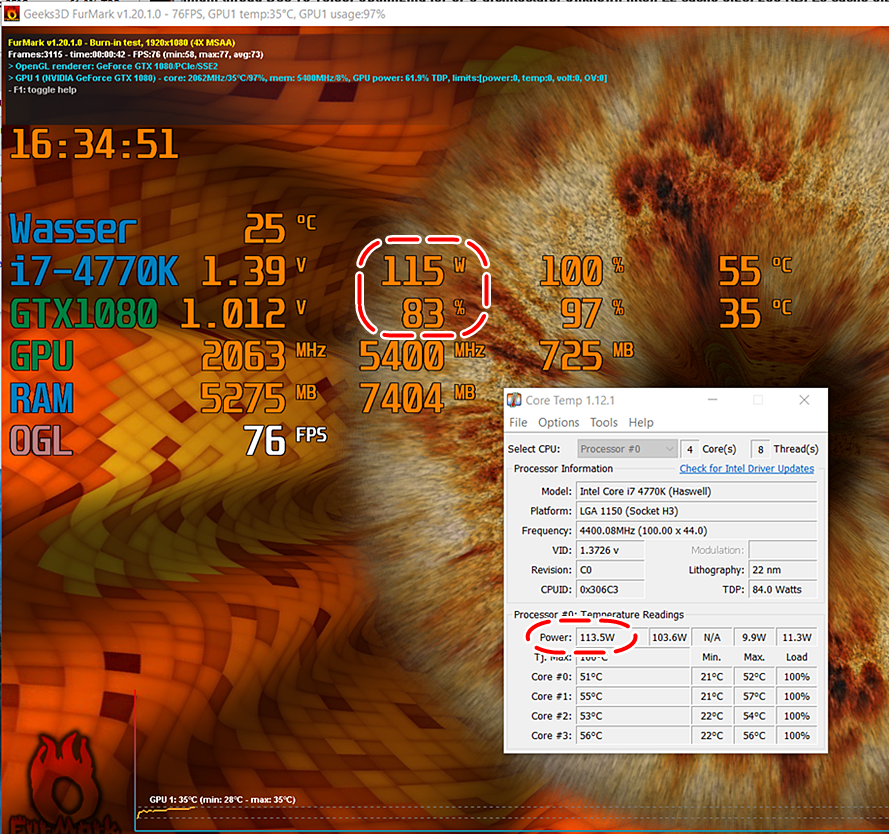
Task: Open the File menu in Core Temp
Action: coord(518,422)
